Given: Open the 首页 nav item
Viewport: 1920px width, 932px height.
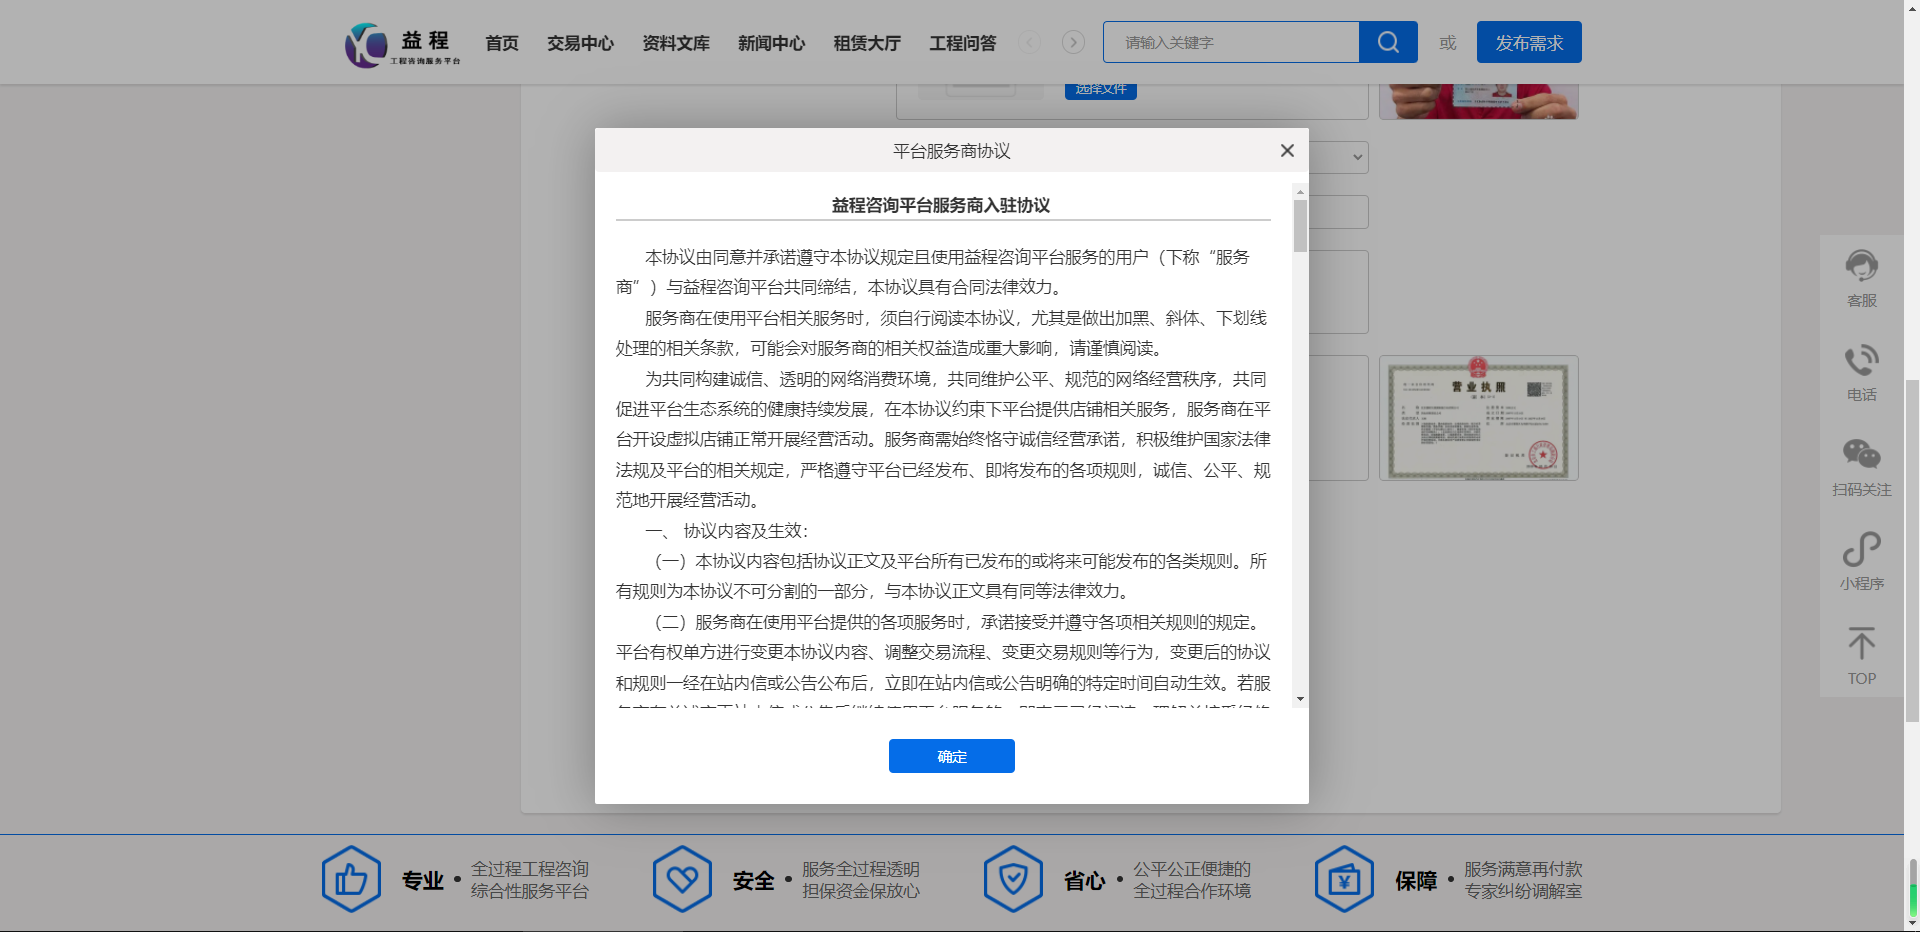Looking at the screenshot, I should [x=502, y=43].
